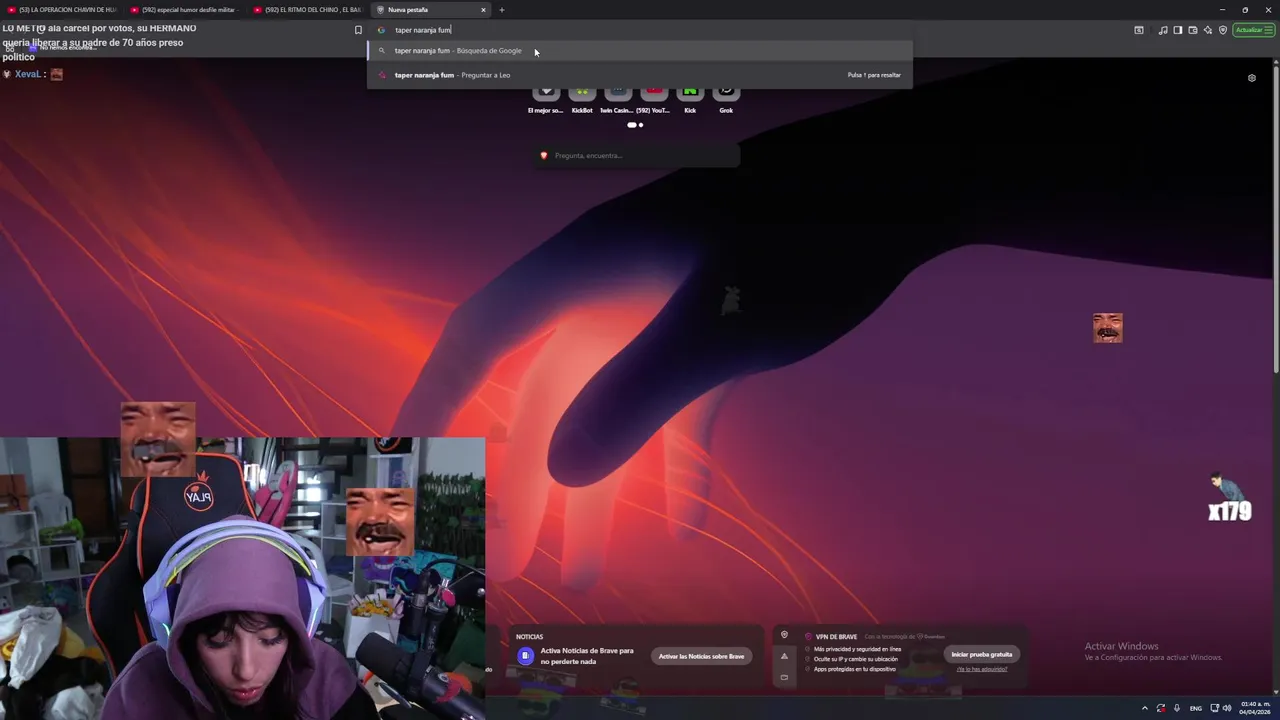Viewport: 1280px width, 720px height.
Task: Open the ENG language indicator in tray
Action: [x=1195, y=708]
